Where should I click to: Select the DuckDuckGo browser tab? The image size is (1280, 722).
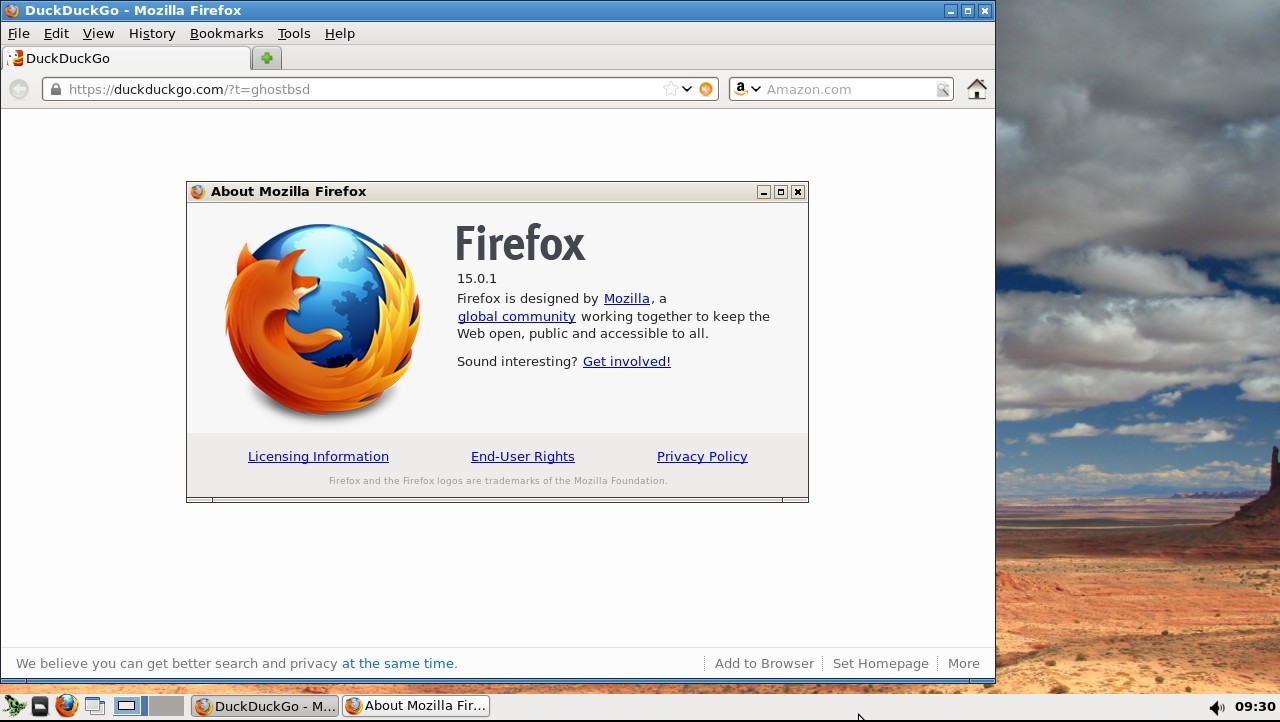pos(126,58)
